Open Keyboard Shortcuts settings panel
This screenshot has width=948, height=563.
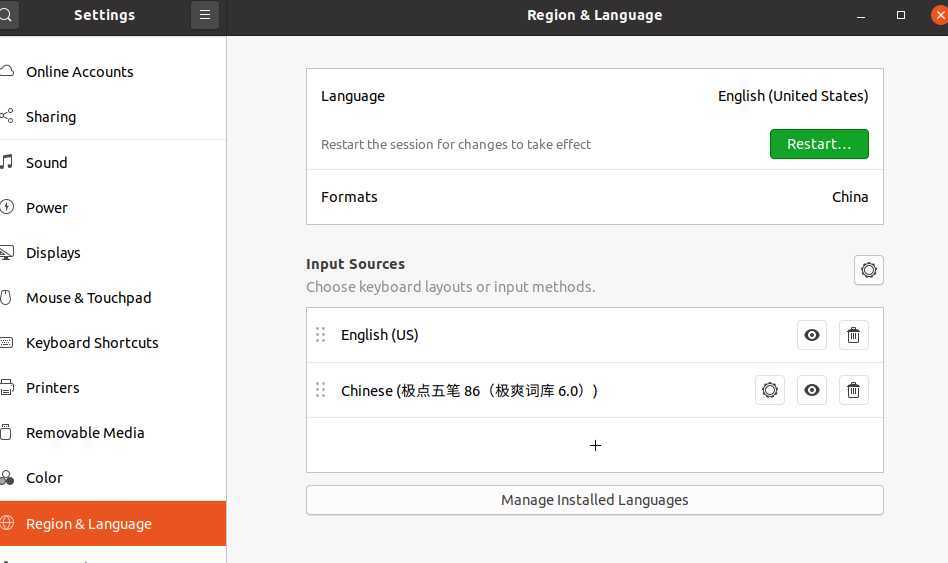(92, 343)
